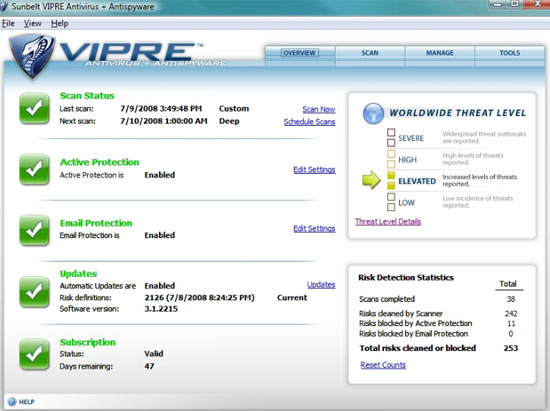Image resolution: width=550 pixels, height=411 pixels.
Task: Click the yellow ELEVATED threat level indicator
Action: click(391, 181)
